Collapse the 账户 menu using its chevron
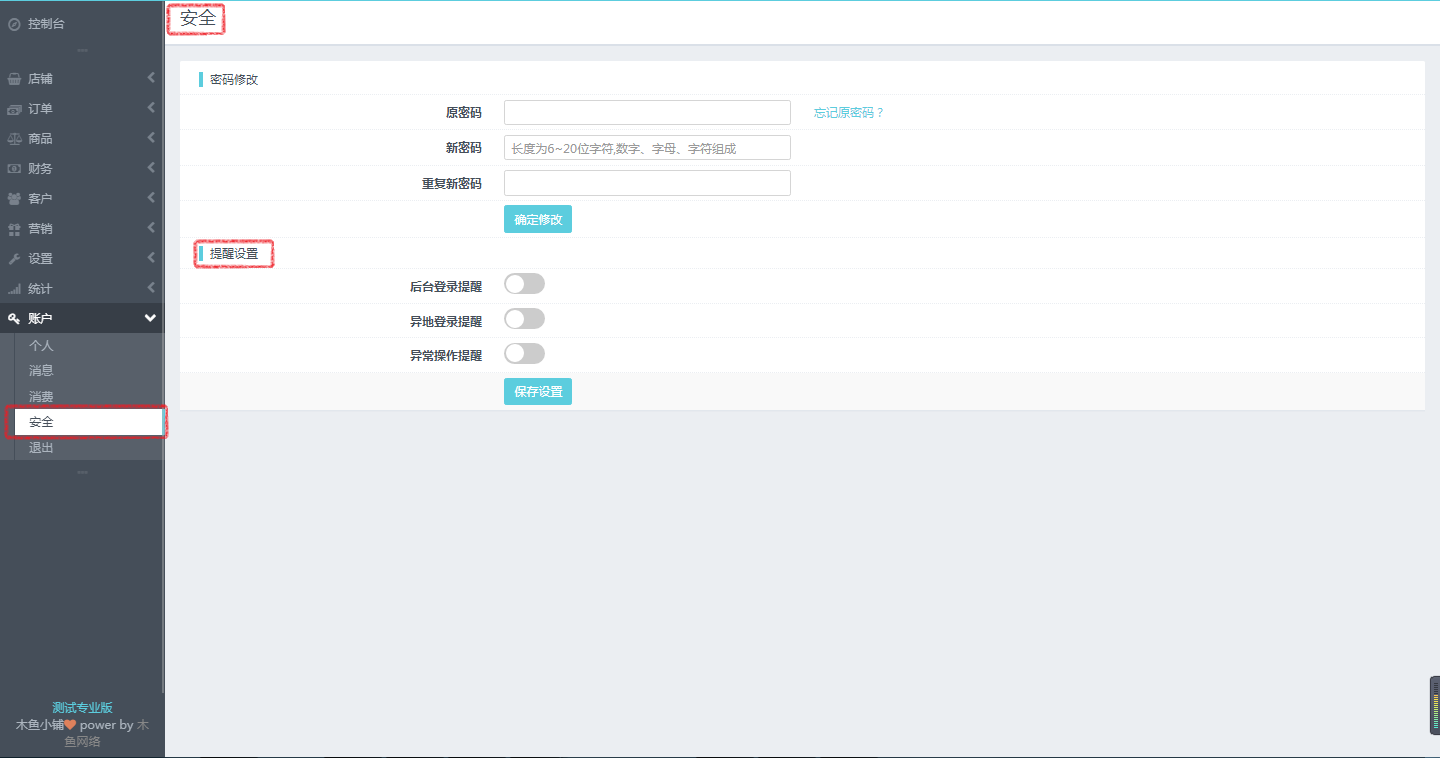1440x763 pixels. coord(150,318)
